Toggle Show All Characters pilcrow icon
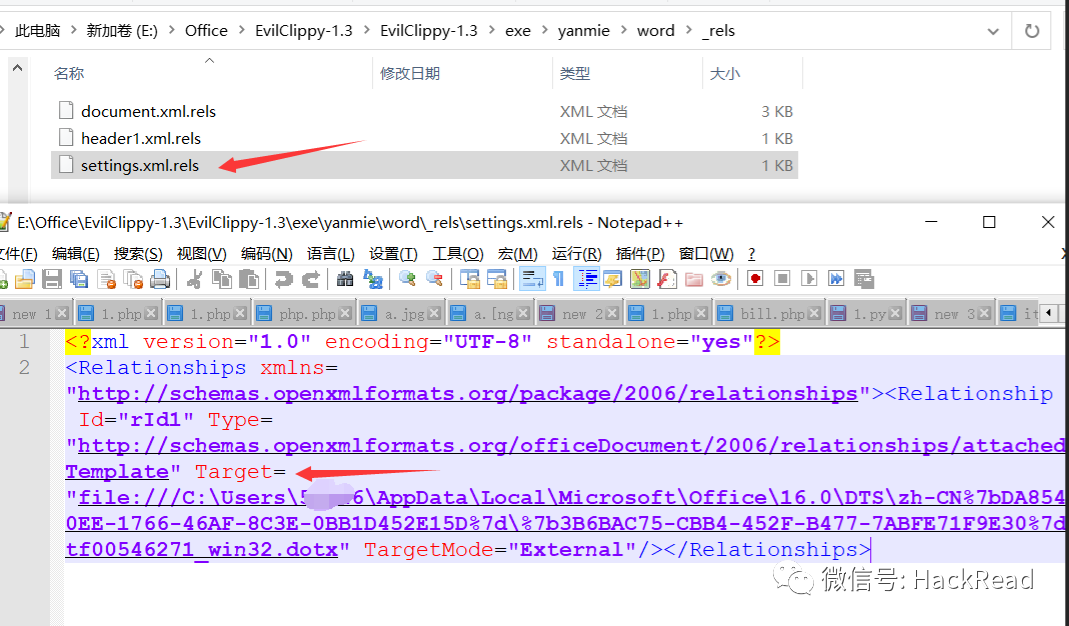This screenshot has width=1069, height=626. tap(558, 279)
